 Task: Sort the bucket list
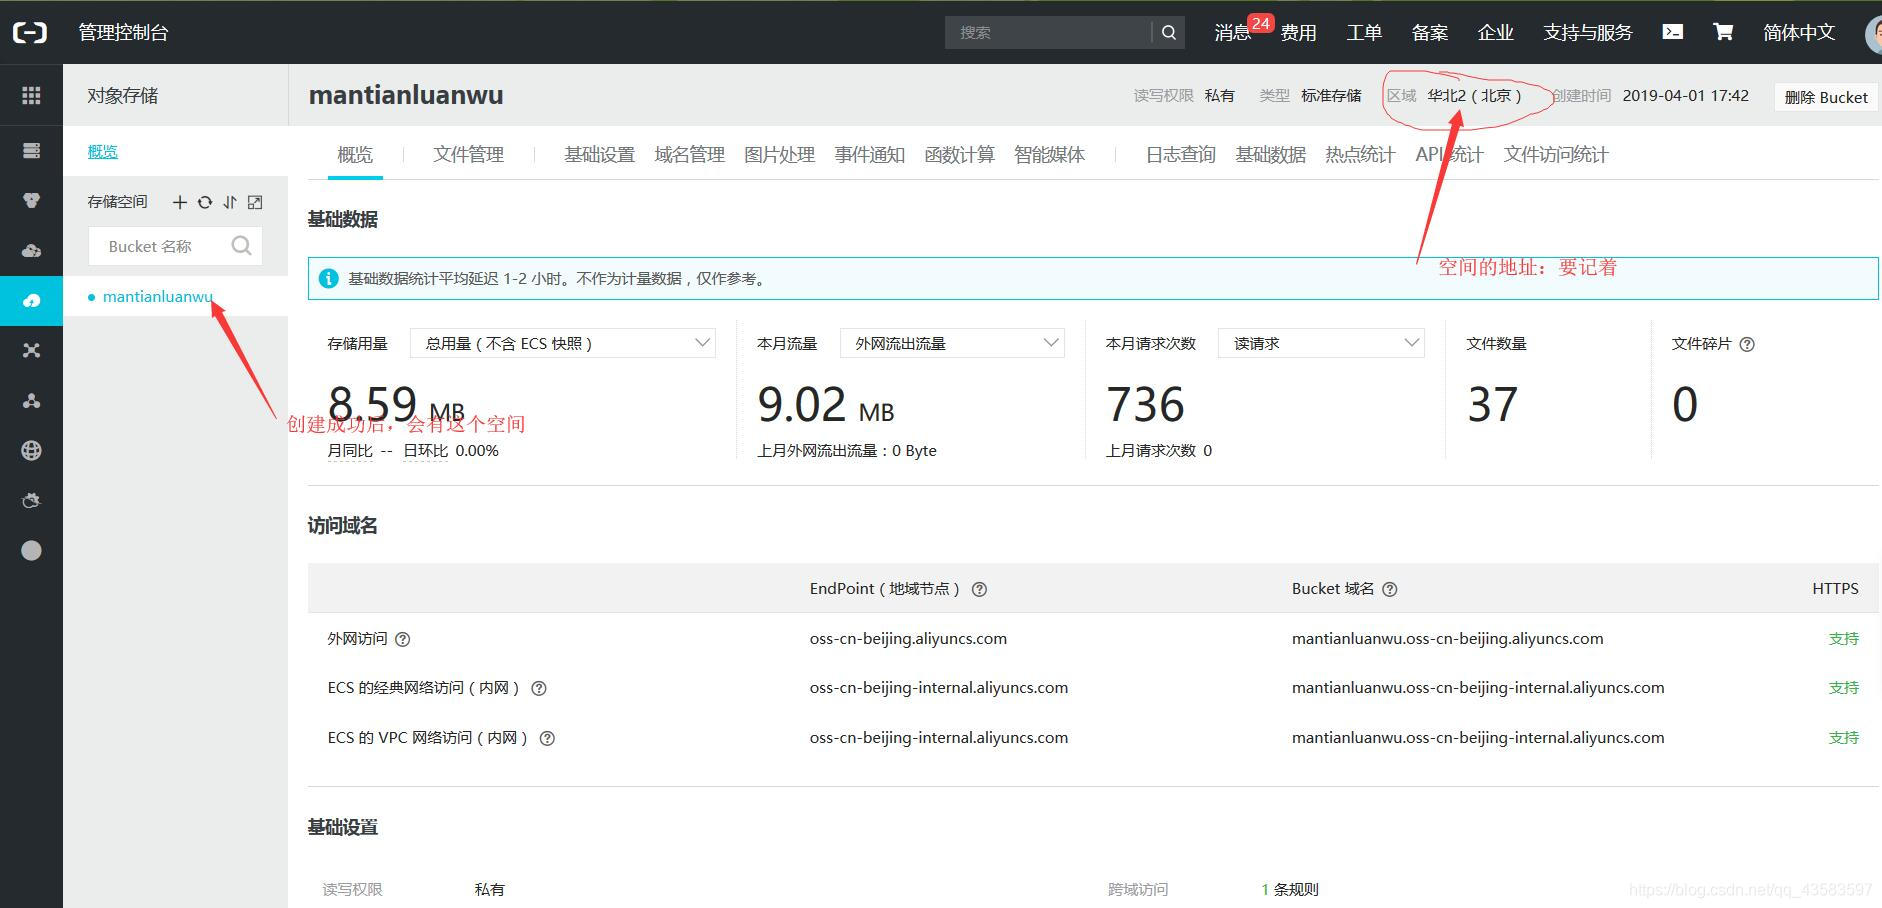[x=230, y=202]
